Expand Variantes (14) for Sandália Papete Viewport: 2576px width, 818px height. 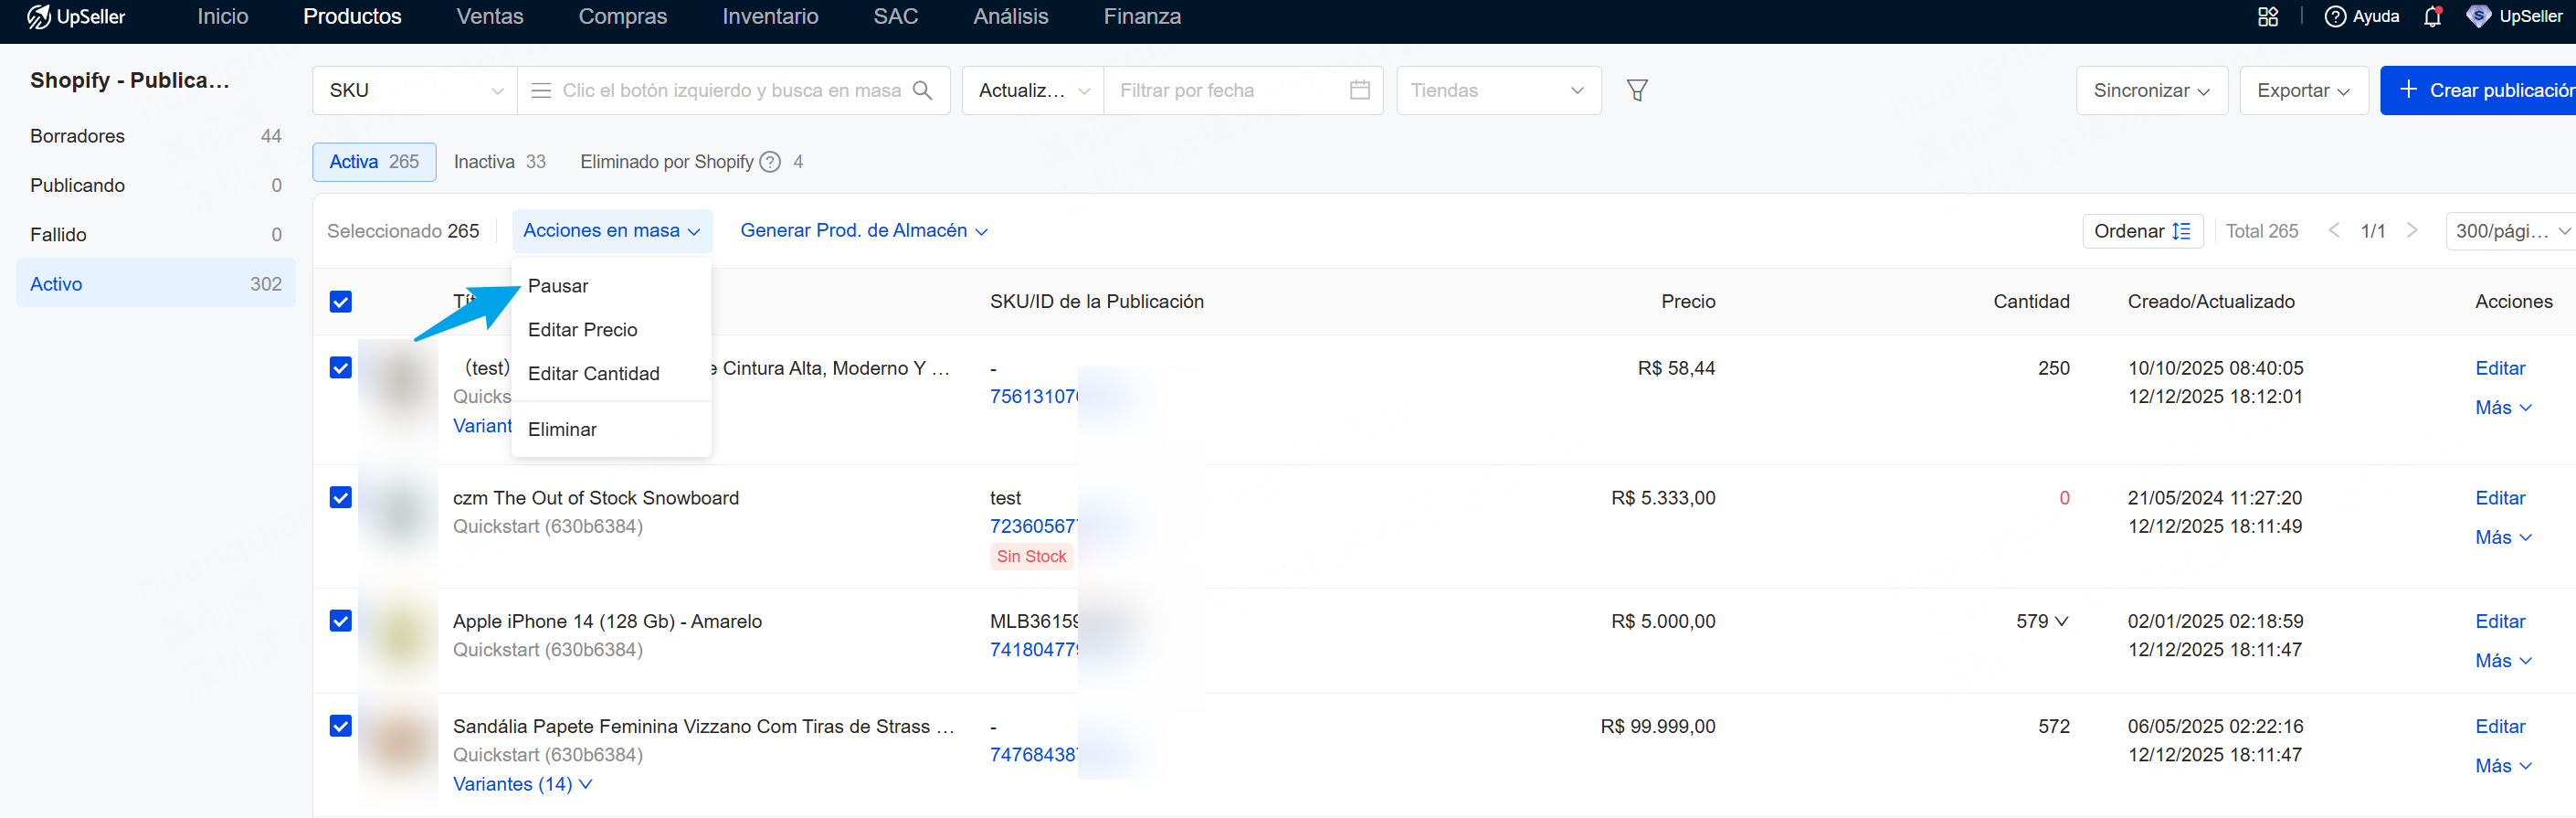coord(522,785)
